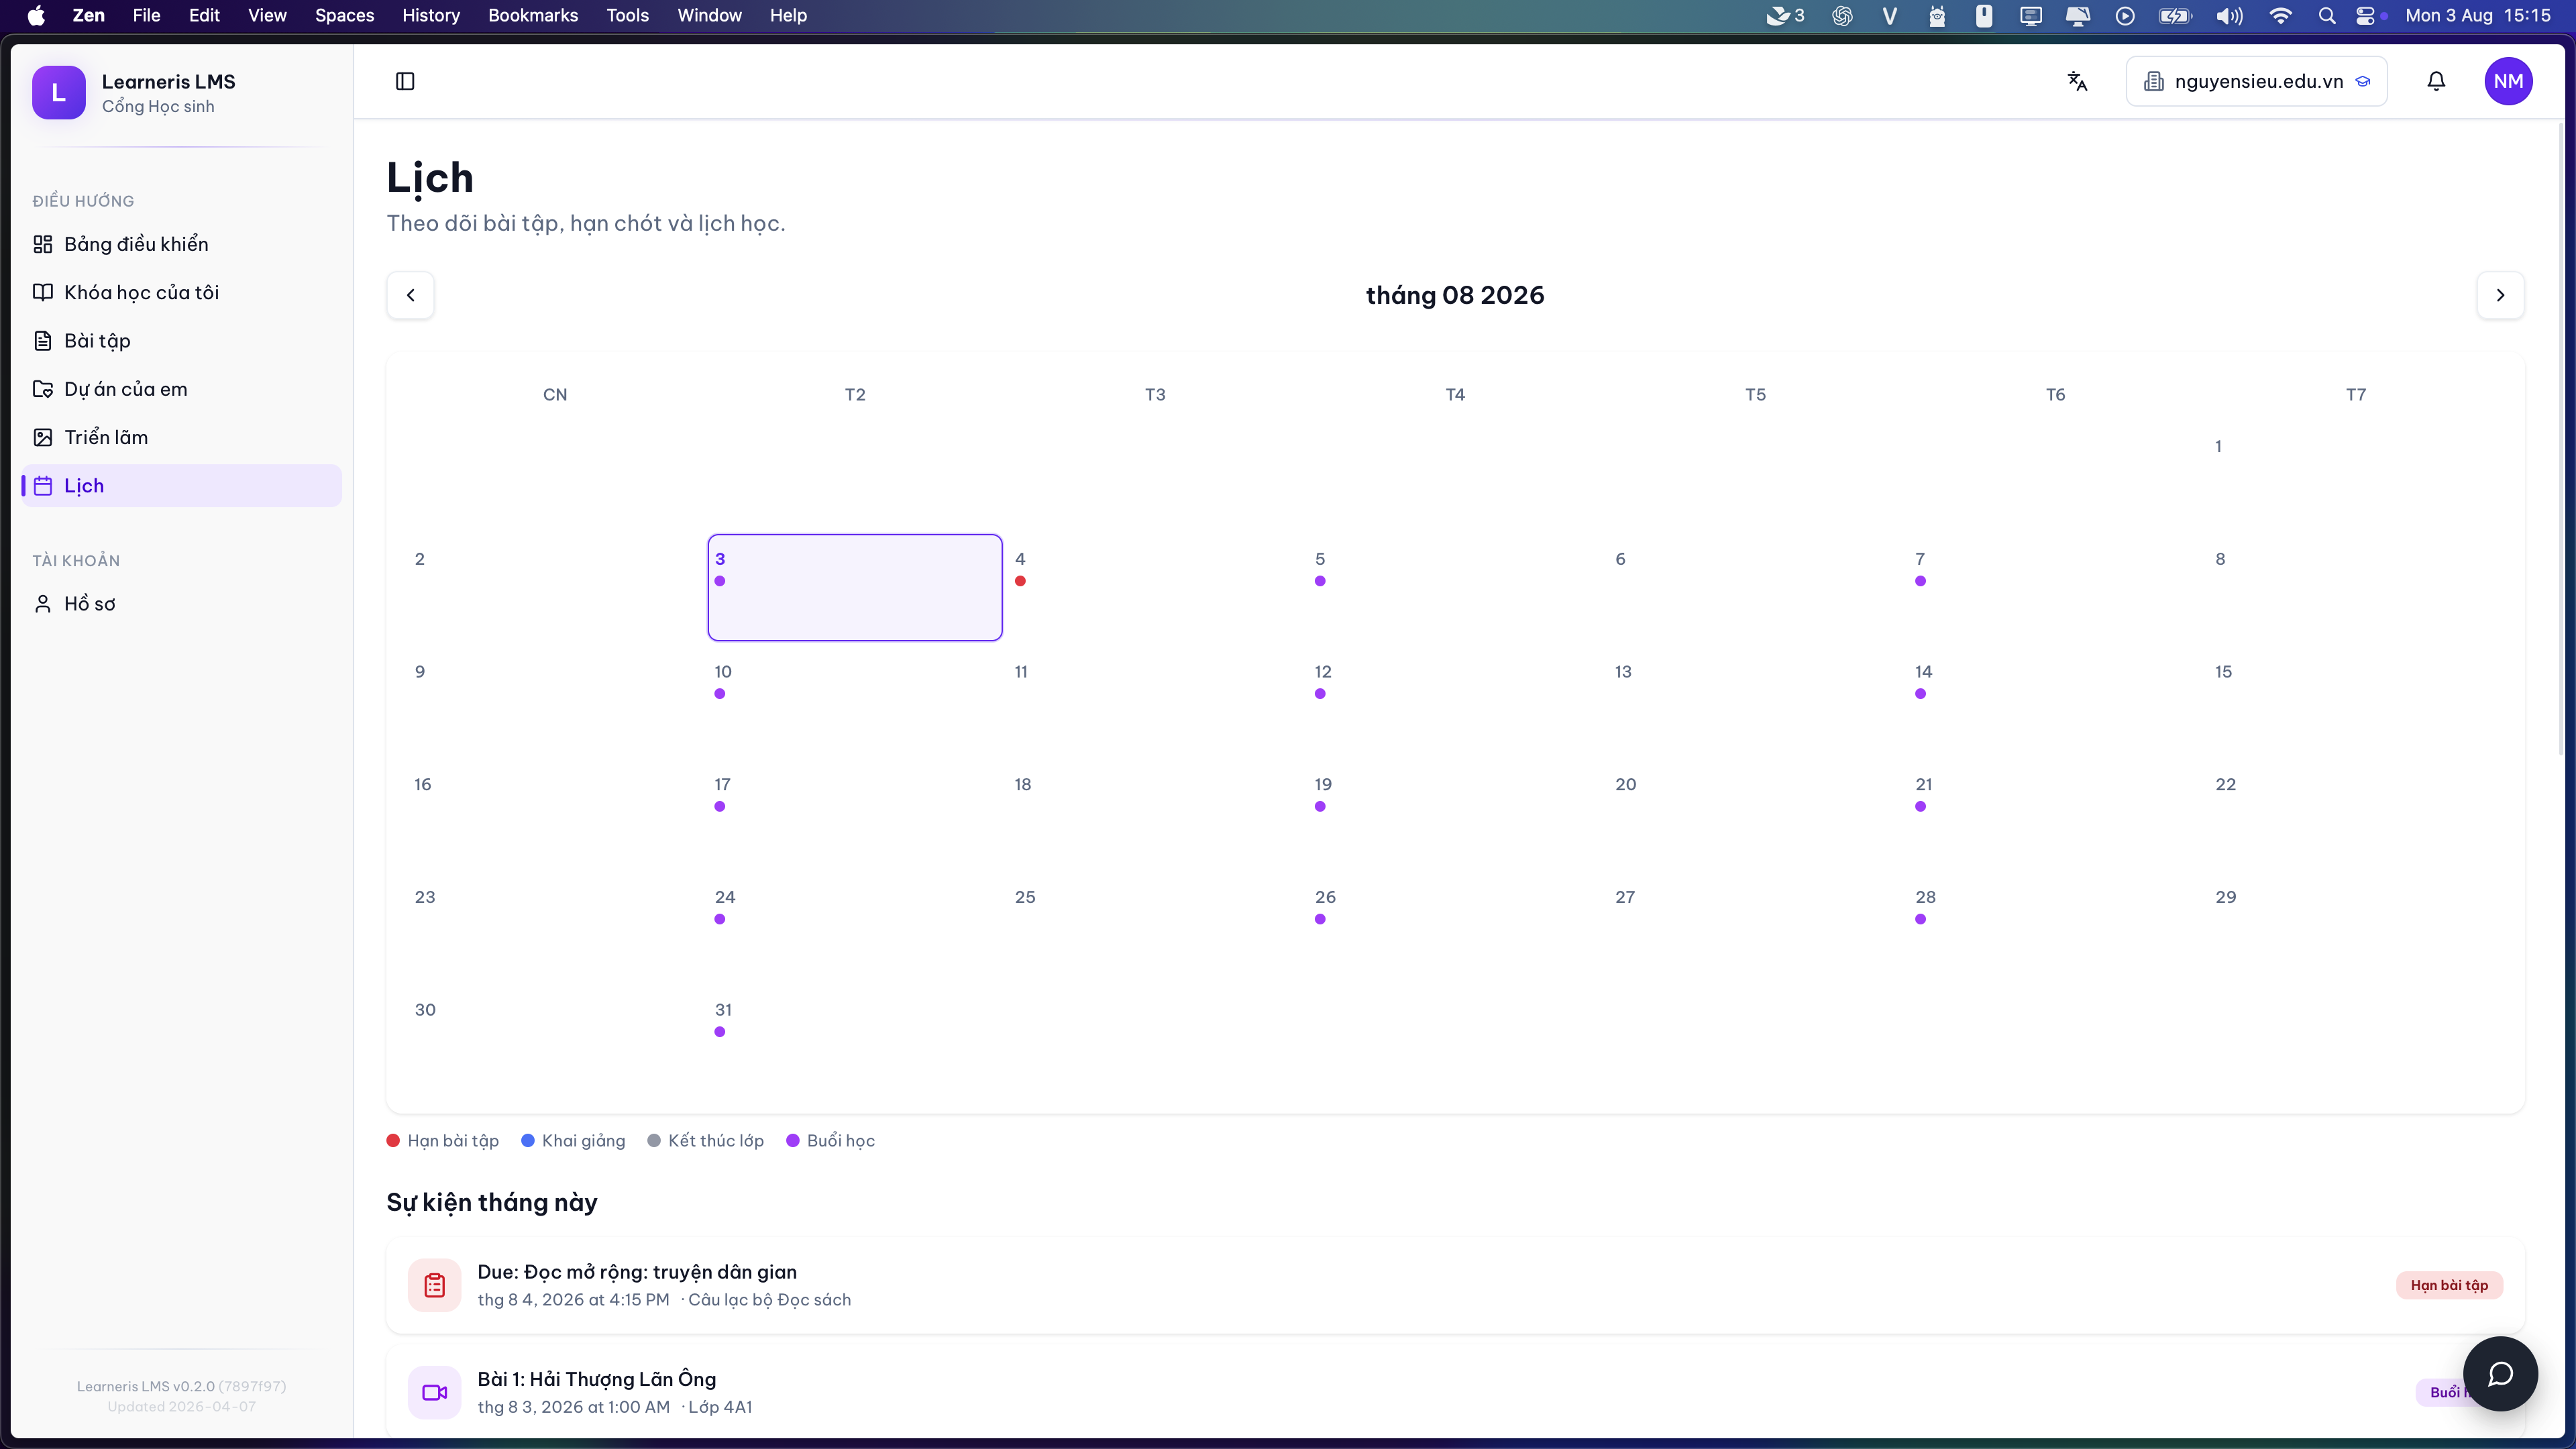Open the sound volume icon
The height and width of the screenshot is (1449, 2576).
click(x=2229, y=15)
